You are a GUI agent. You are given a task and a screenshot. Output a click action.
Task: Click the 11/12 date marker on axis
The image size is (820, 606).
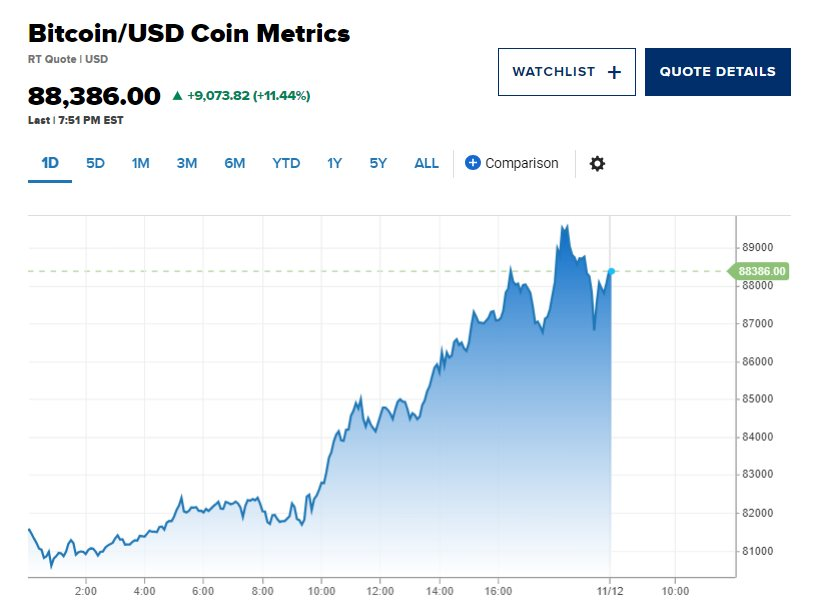click(x=610, y=591)
